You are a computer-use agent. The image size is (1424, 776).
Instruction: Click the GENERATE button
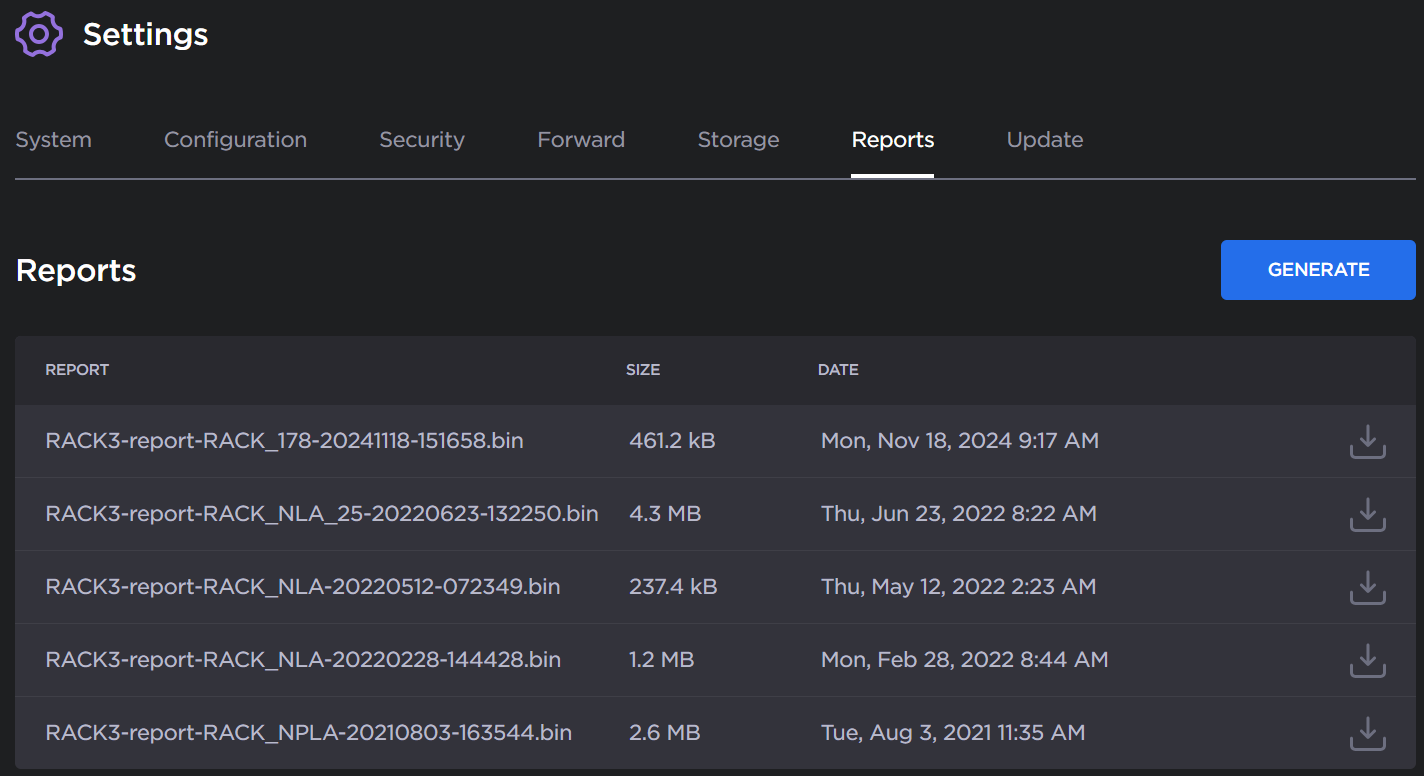click(1317, 269)
